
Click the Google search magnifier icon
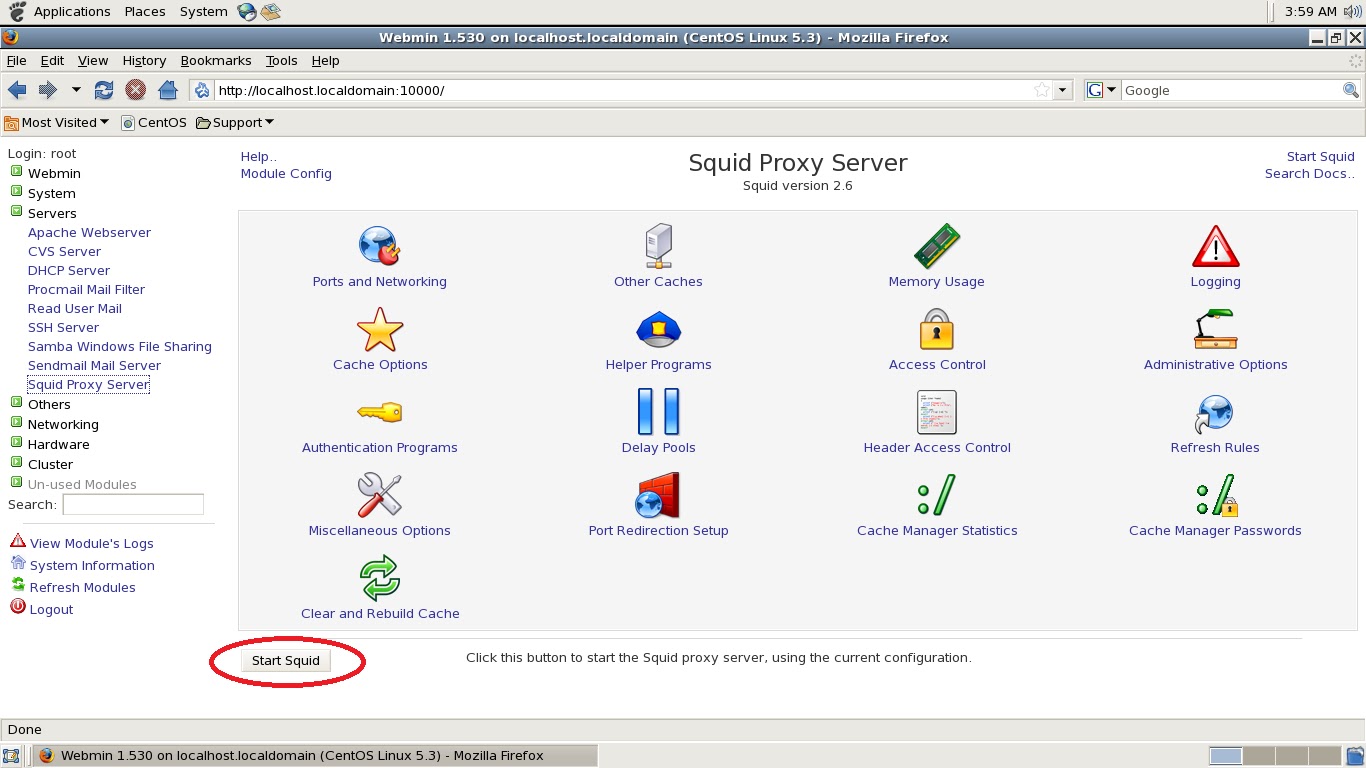[x=1351, y=90]
